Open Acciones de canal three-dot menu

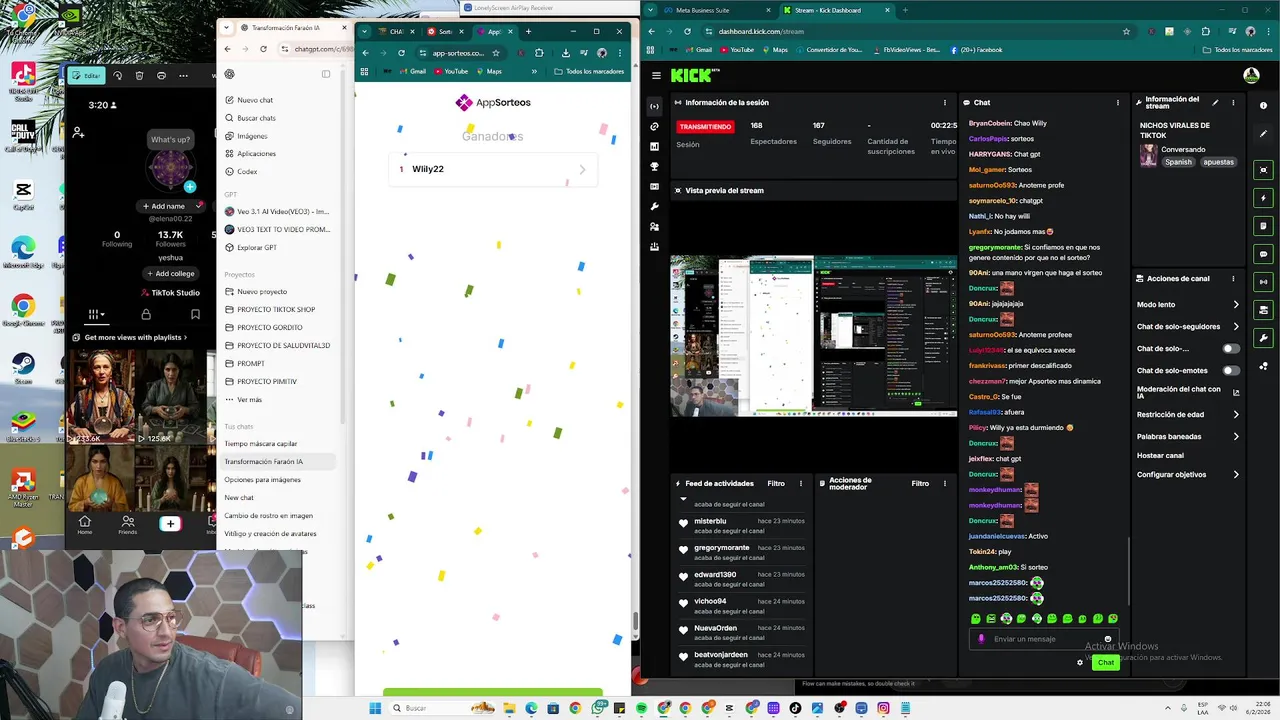pyautogui.click(x=1233, y=279)
